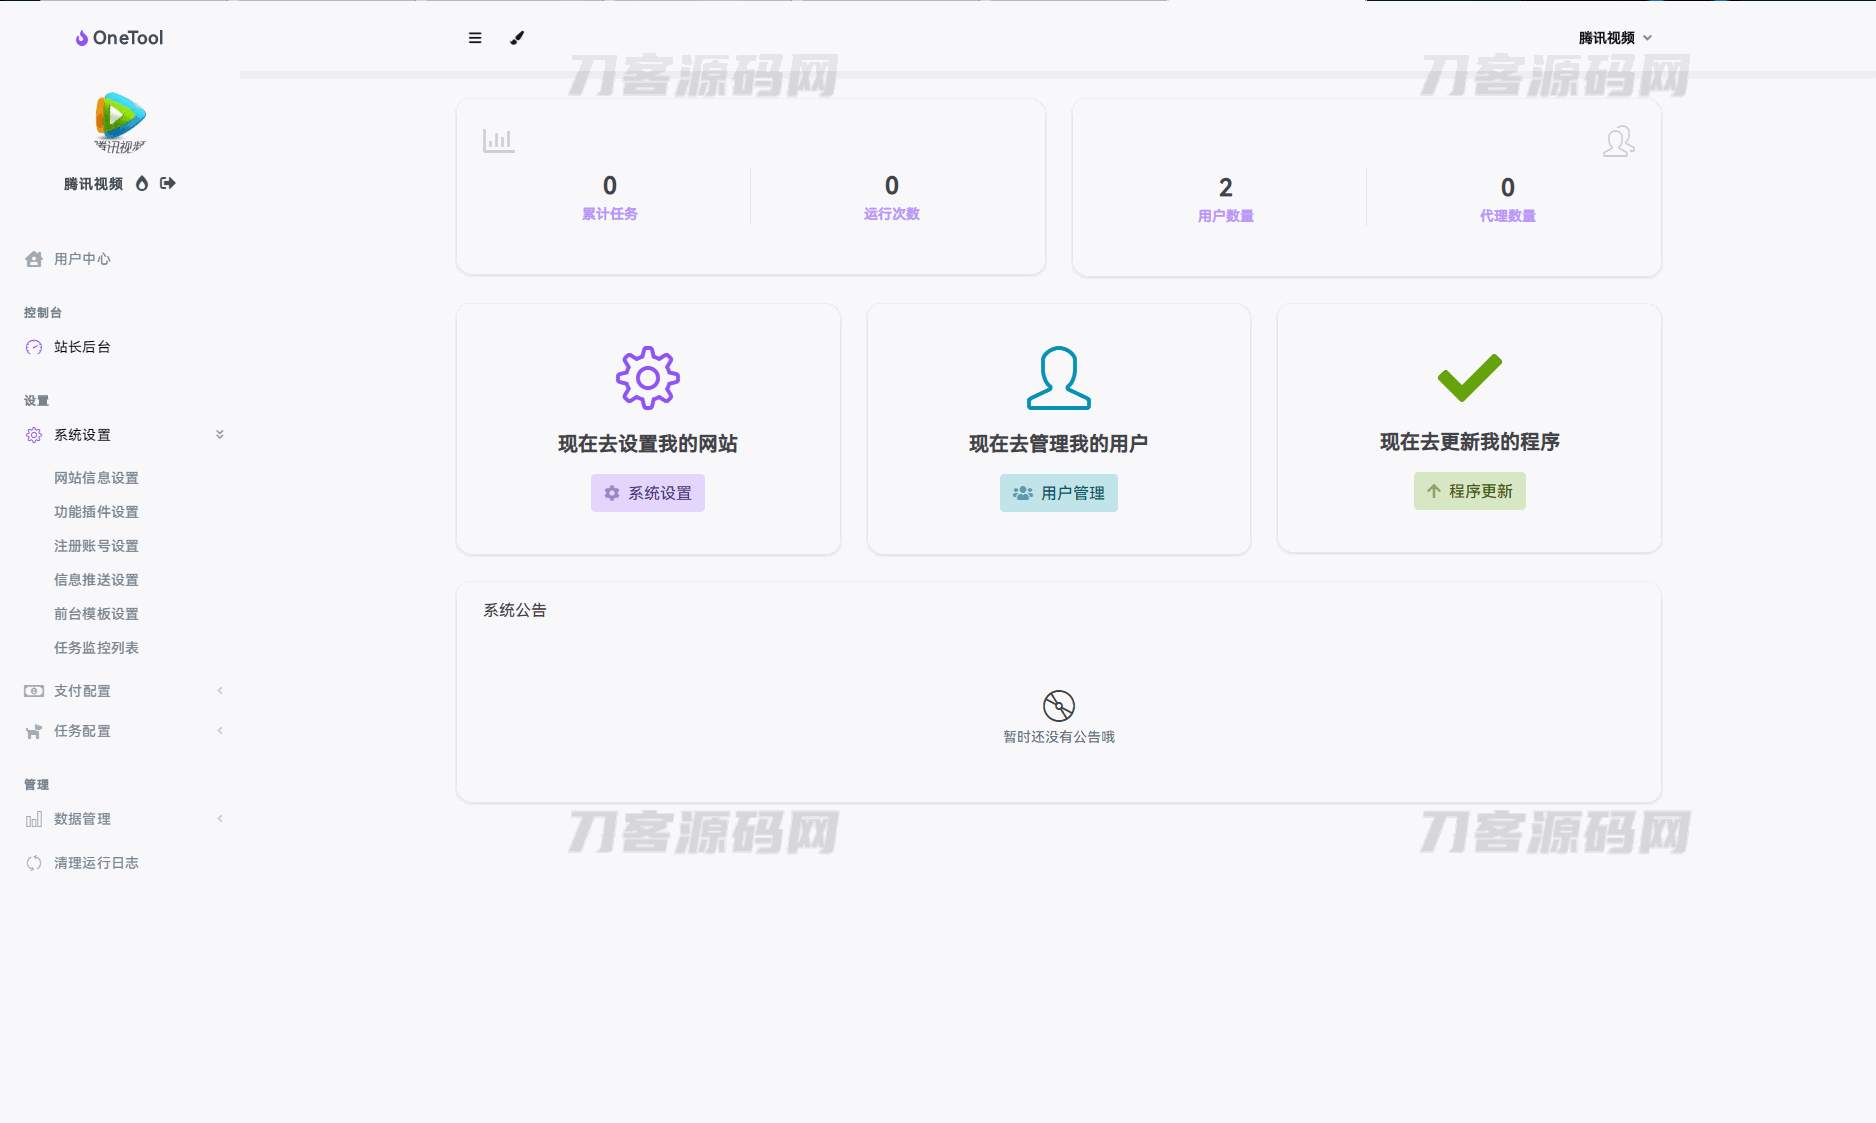Click the OneTool brand logo
The height and width of the screenshot is (1123, 1876).
pyautogui.click(x=120, y=38)
